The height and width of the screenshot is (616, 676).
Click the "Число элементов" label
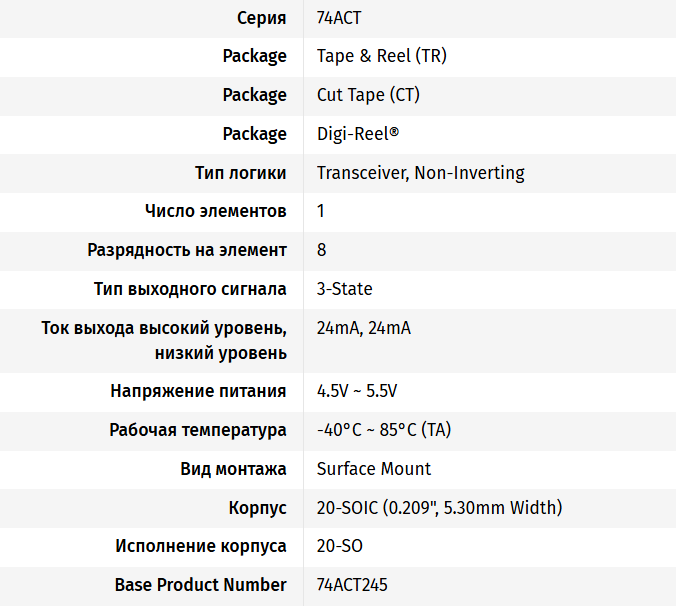click(x=216, y=211)
